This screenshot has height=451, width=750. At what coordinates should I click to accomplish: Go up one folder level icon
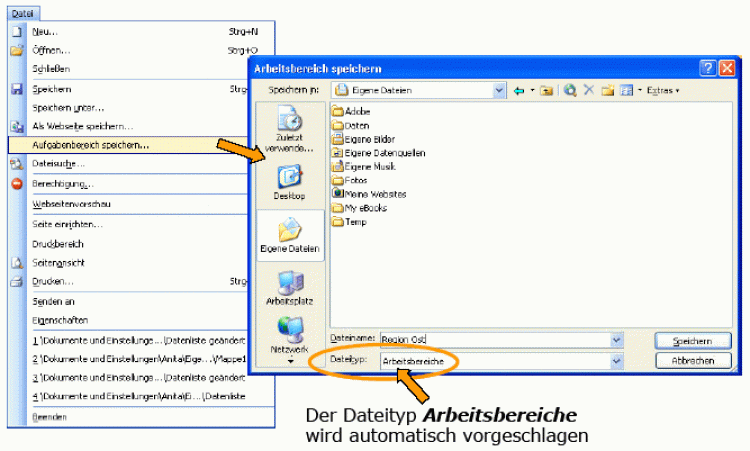pyautogui.click(x=547, y=91)
